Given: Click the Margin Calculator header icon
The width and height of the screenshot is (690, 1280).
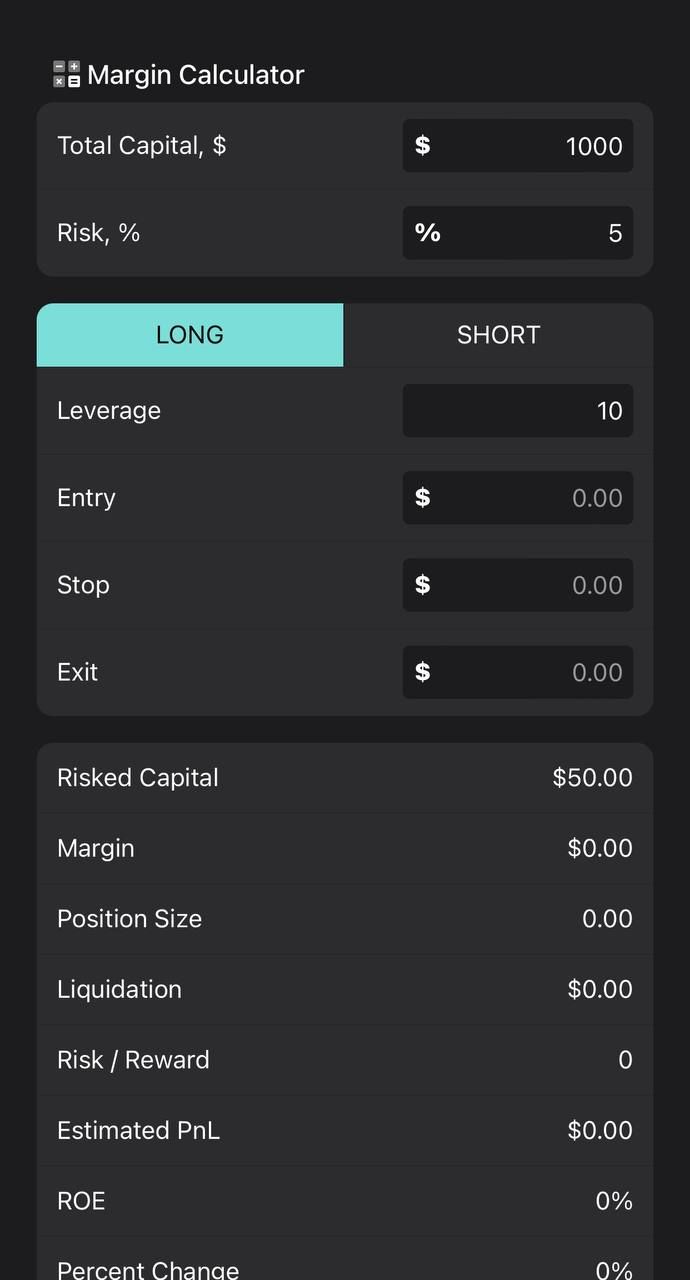Looking at the screenshot, I should click(x=65, y=74).
